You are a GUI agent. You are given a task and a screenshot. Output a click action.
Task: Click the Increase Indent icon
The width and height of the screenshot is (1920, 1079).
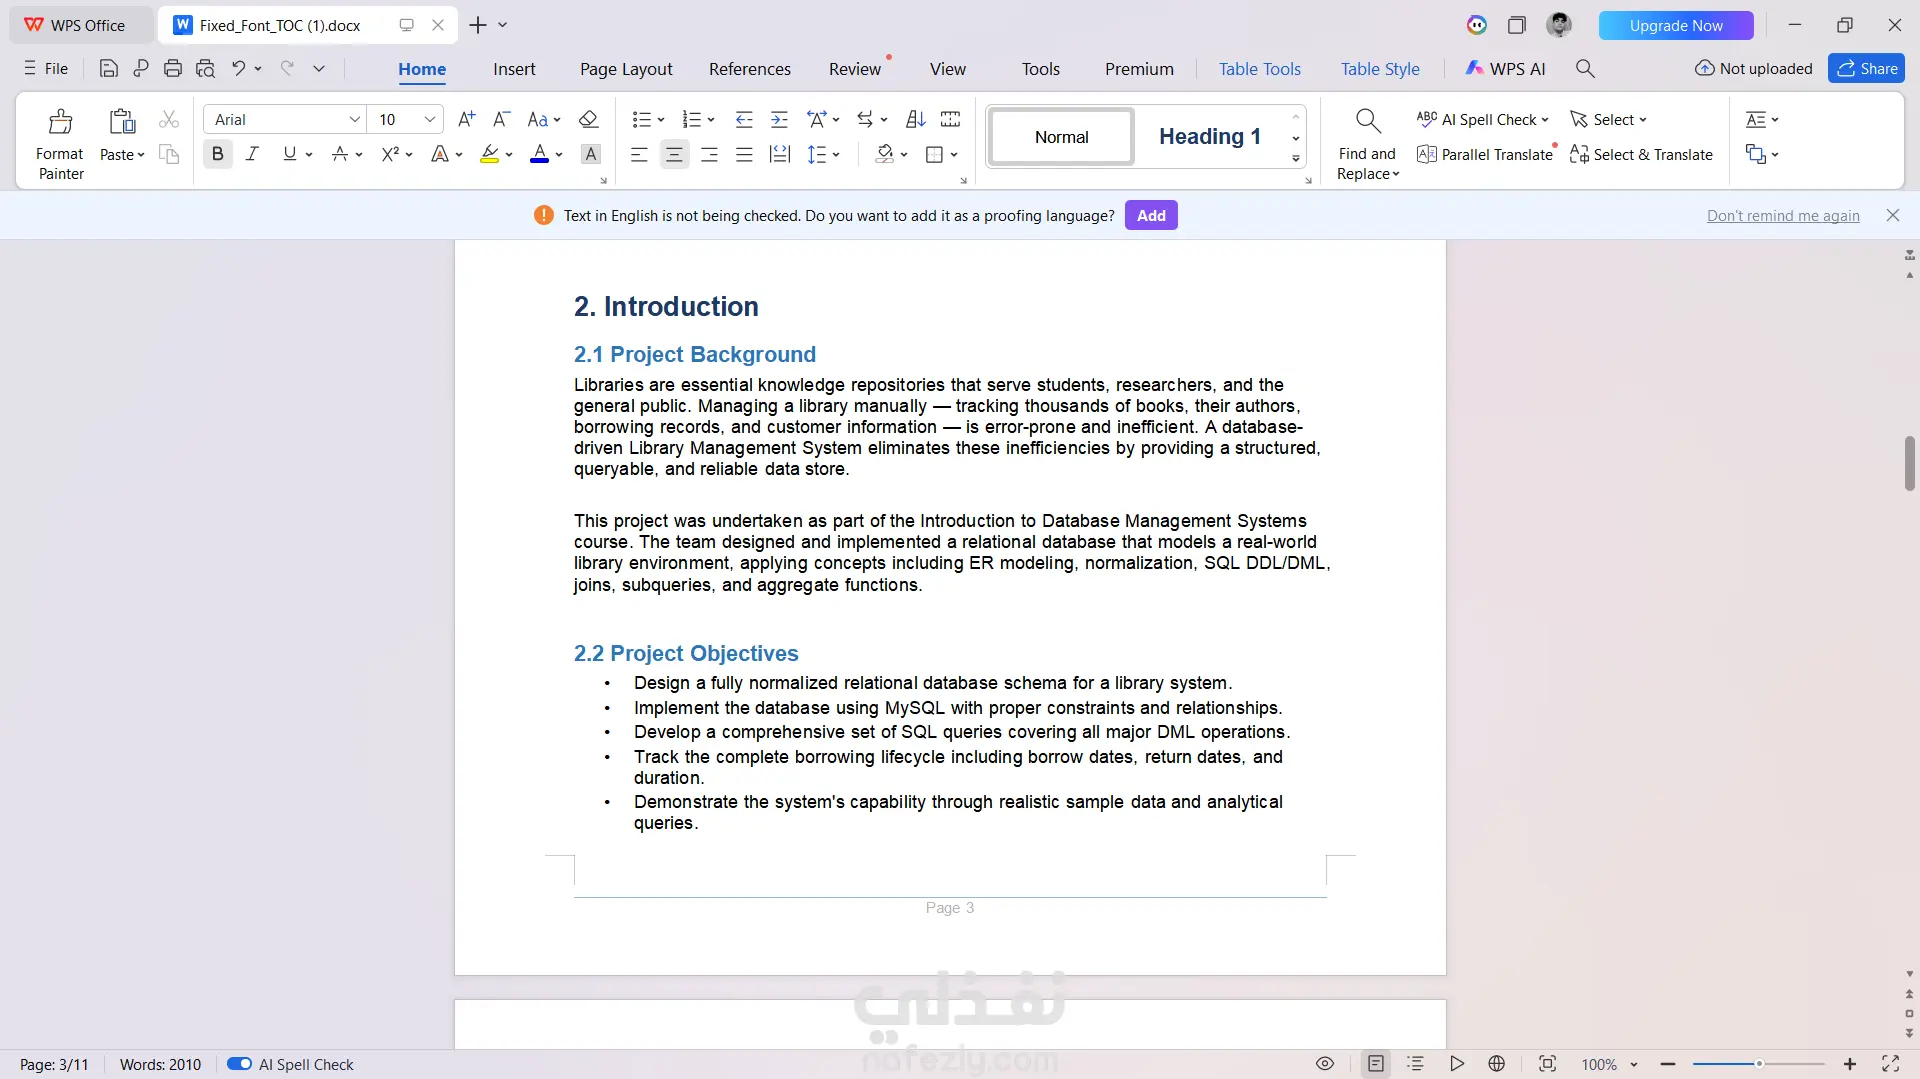pos(780,119)
